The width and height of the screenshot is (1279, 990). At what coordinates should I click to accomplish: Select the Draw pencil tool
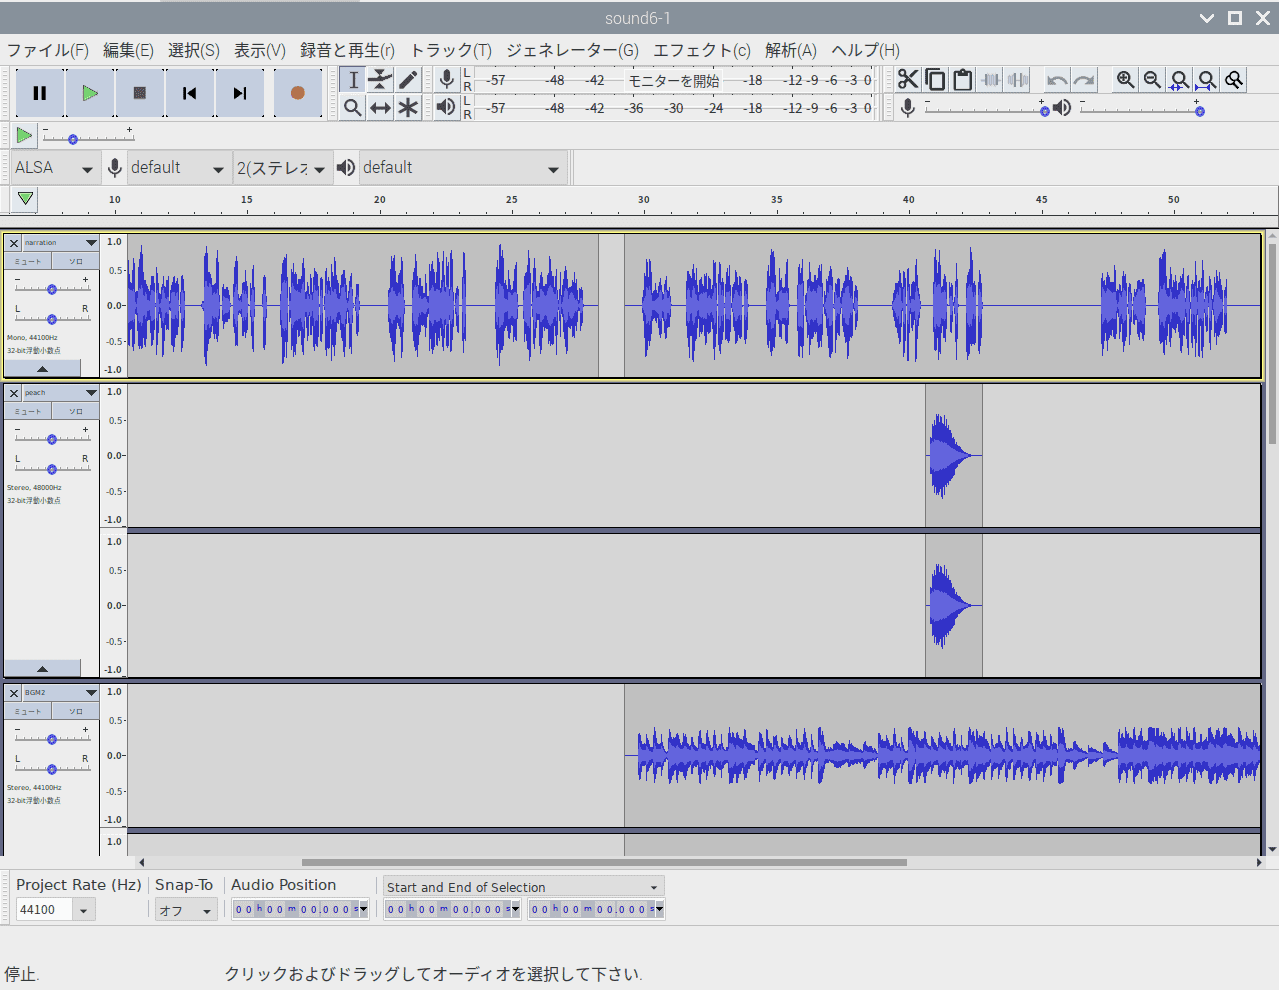pos(408,80)
